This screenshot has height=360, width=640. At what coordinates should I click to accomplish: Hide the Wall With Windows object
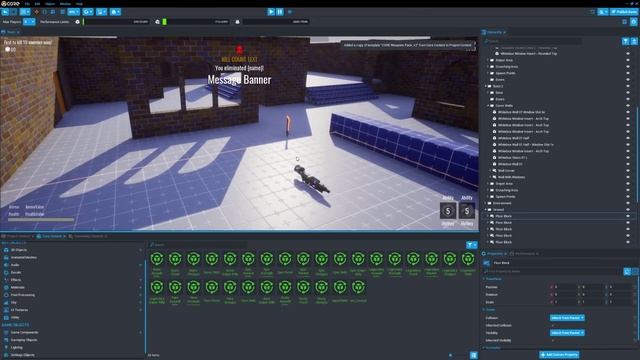pyautogui.click(x=628, y=177)
